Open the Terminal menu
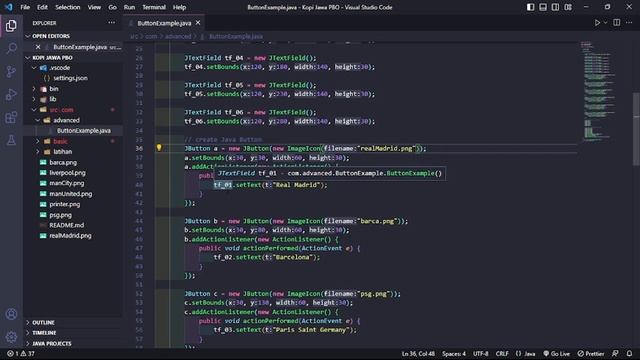This screenshot has height=360, width=640. point(154,7)
